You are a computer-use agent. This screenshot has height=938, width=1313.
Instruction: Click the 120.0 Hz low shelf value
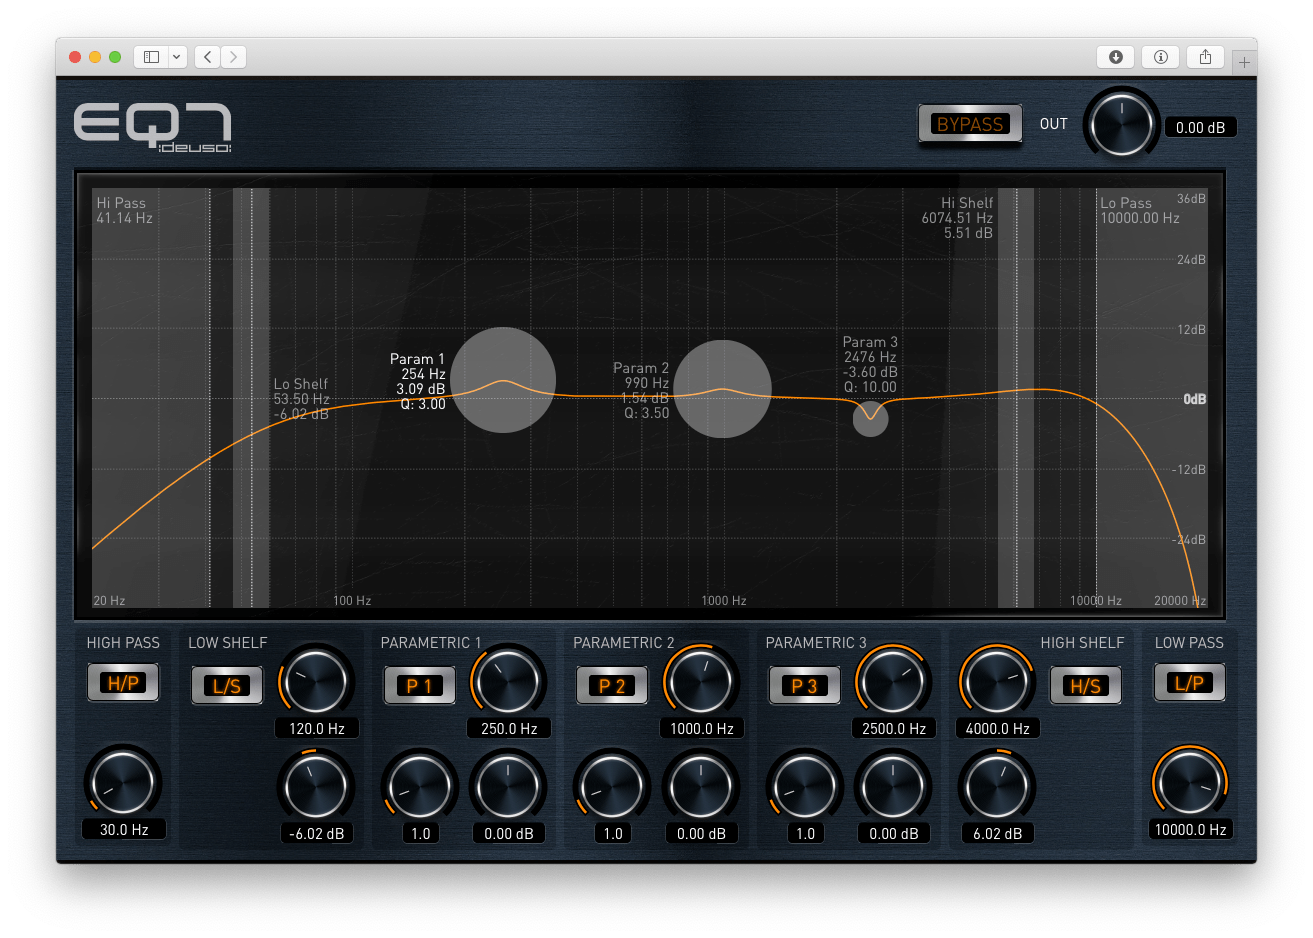coord(316,728)
